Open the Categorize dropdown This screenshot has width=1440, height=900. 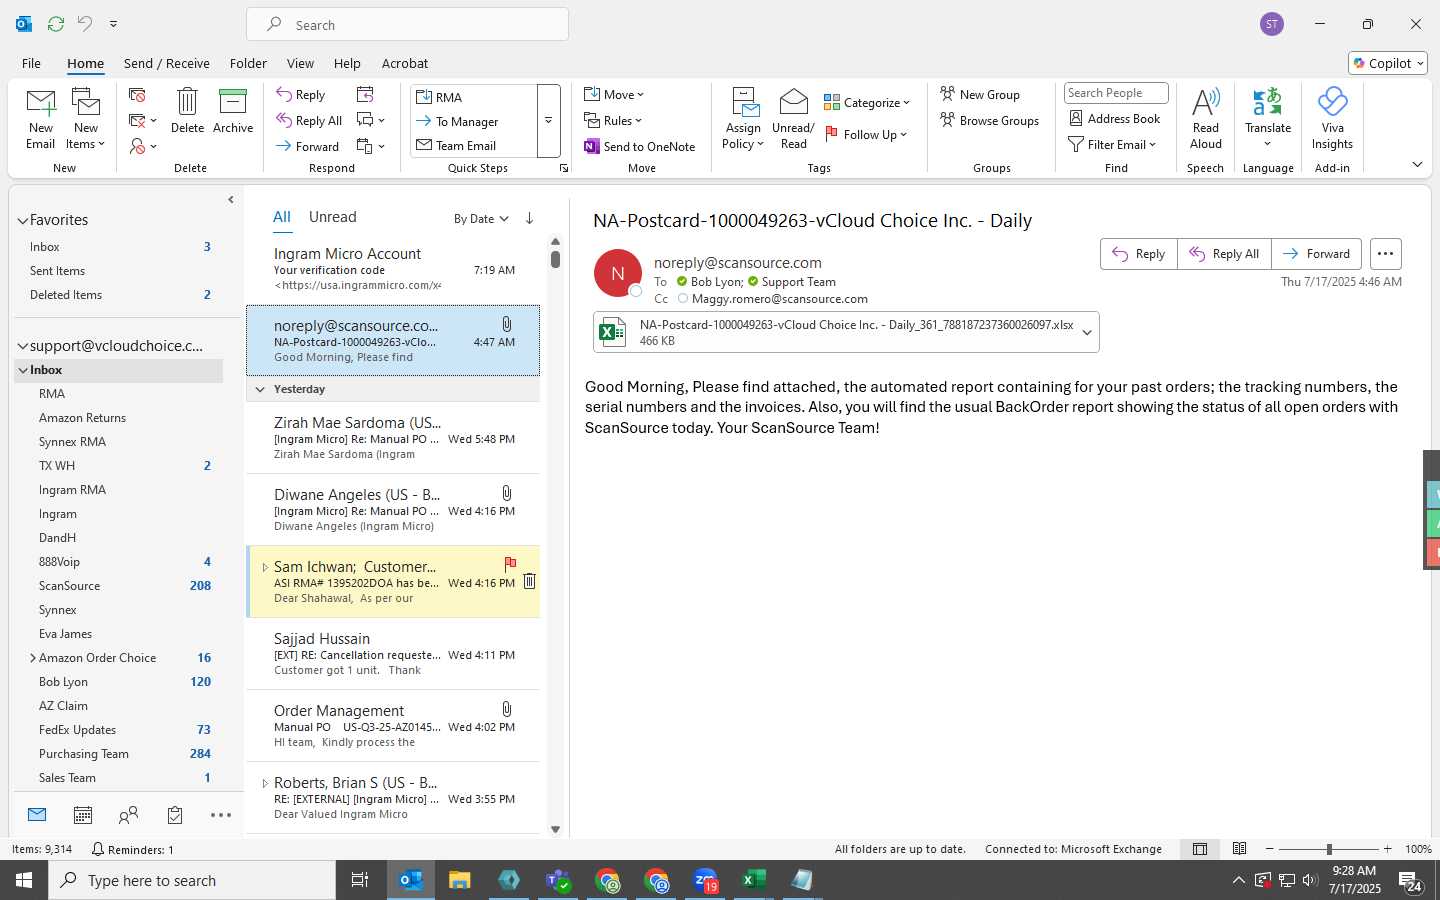coord(867,102)
